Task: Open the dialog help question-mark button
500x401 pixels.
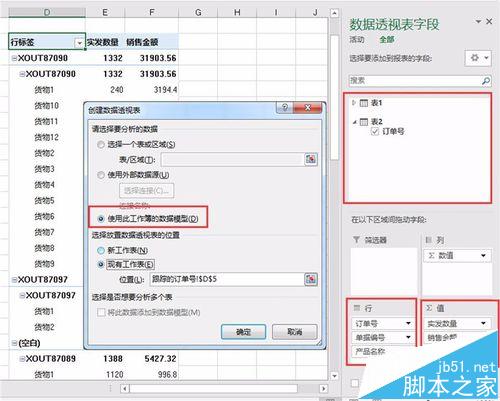Action: point(285,107)
